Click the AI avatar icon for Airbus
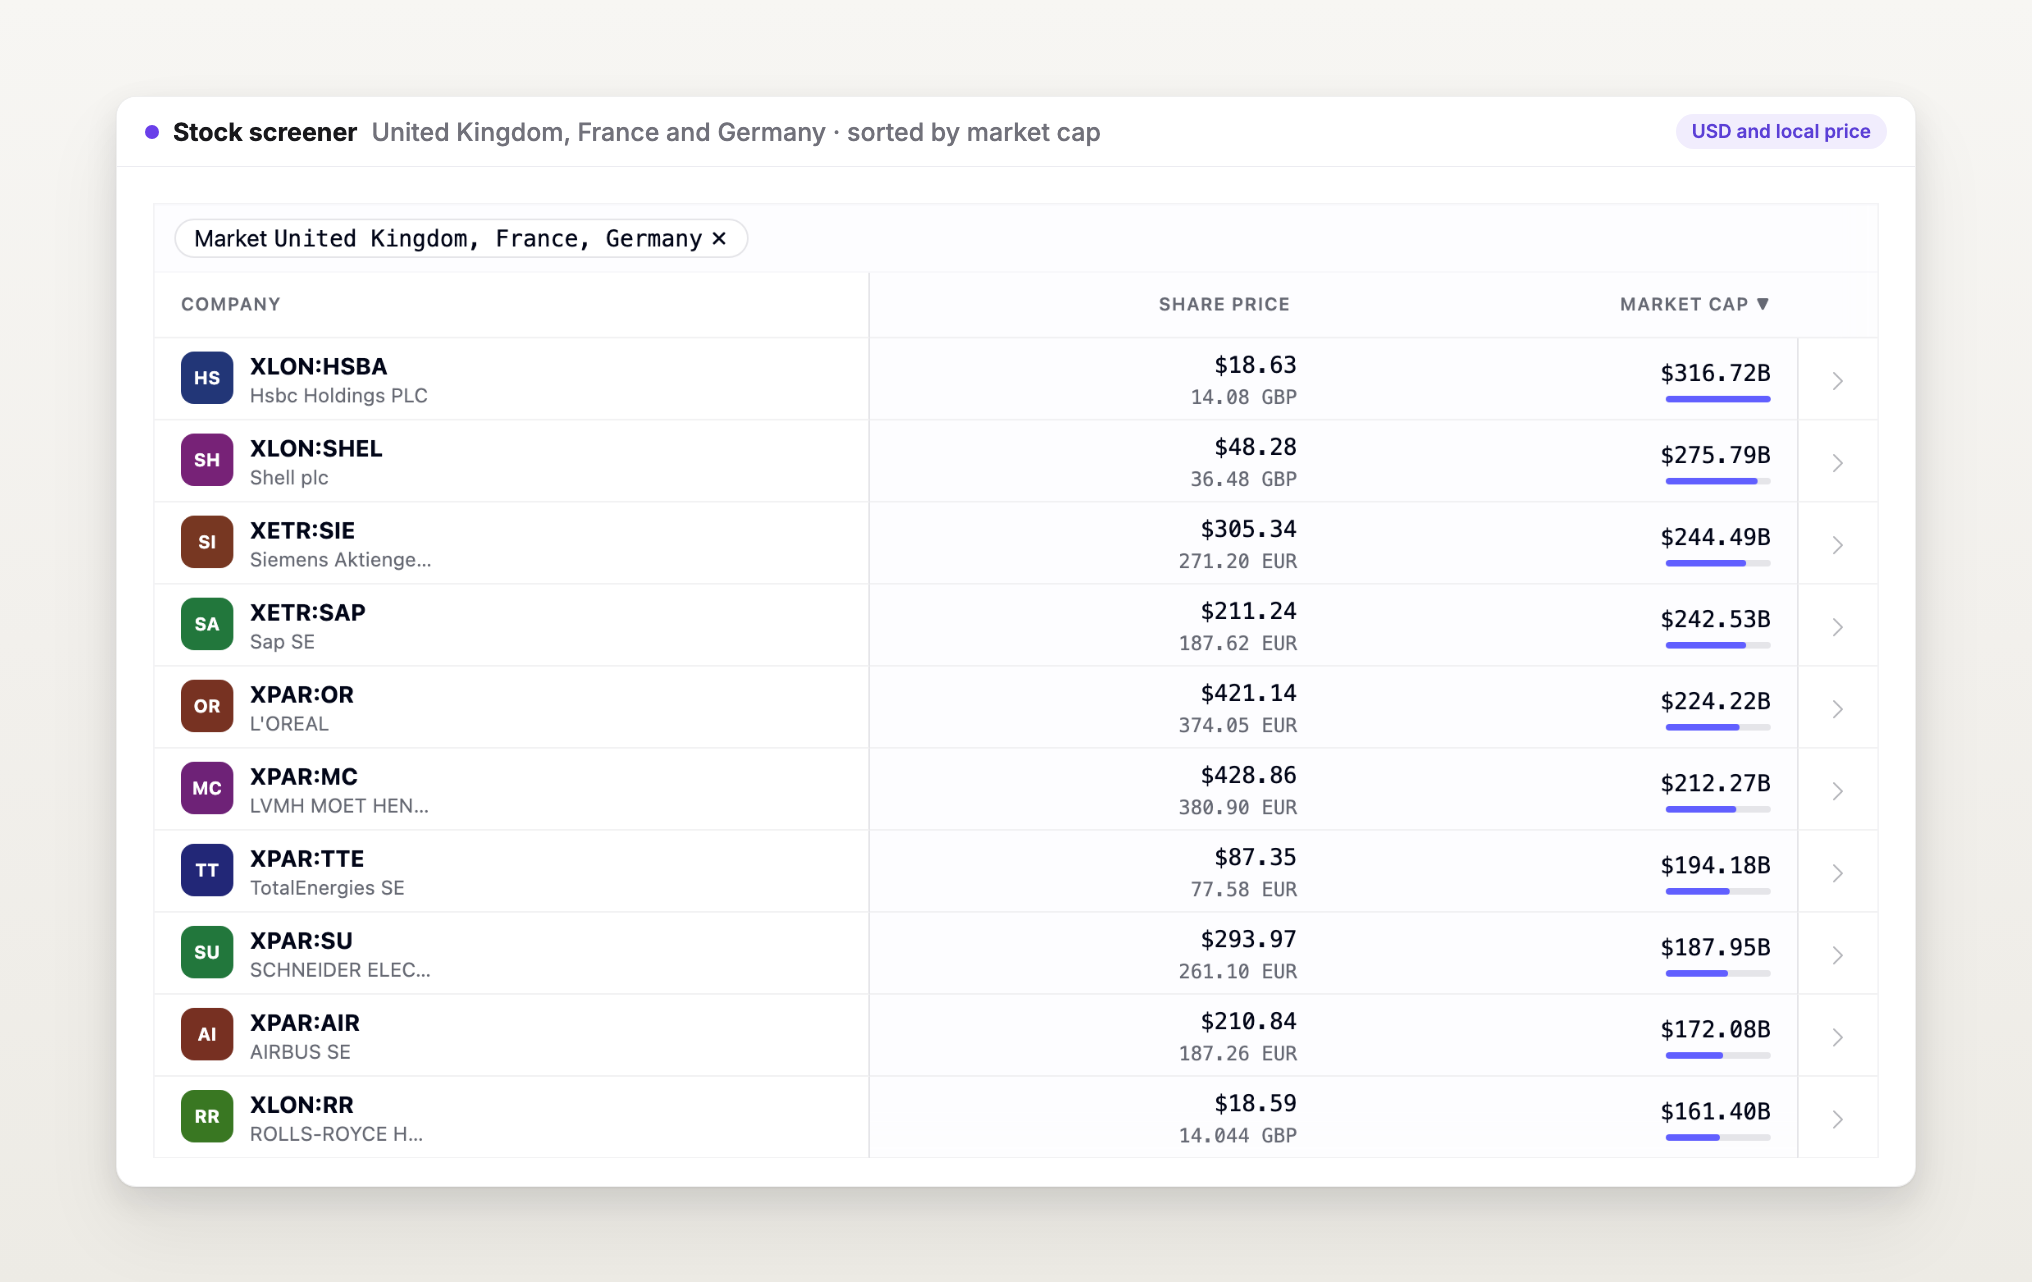The width and height of the screenshot is (2032, 1282). (207, 1034)
